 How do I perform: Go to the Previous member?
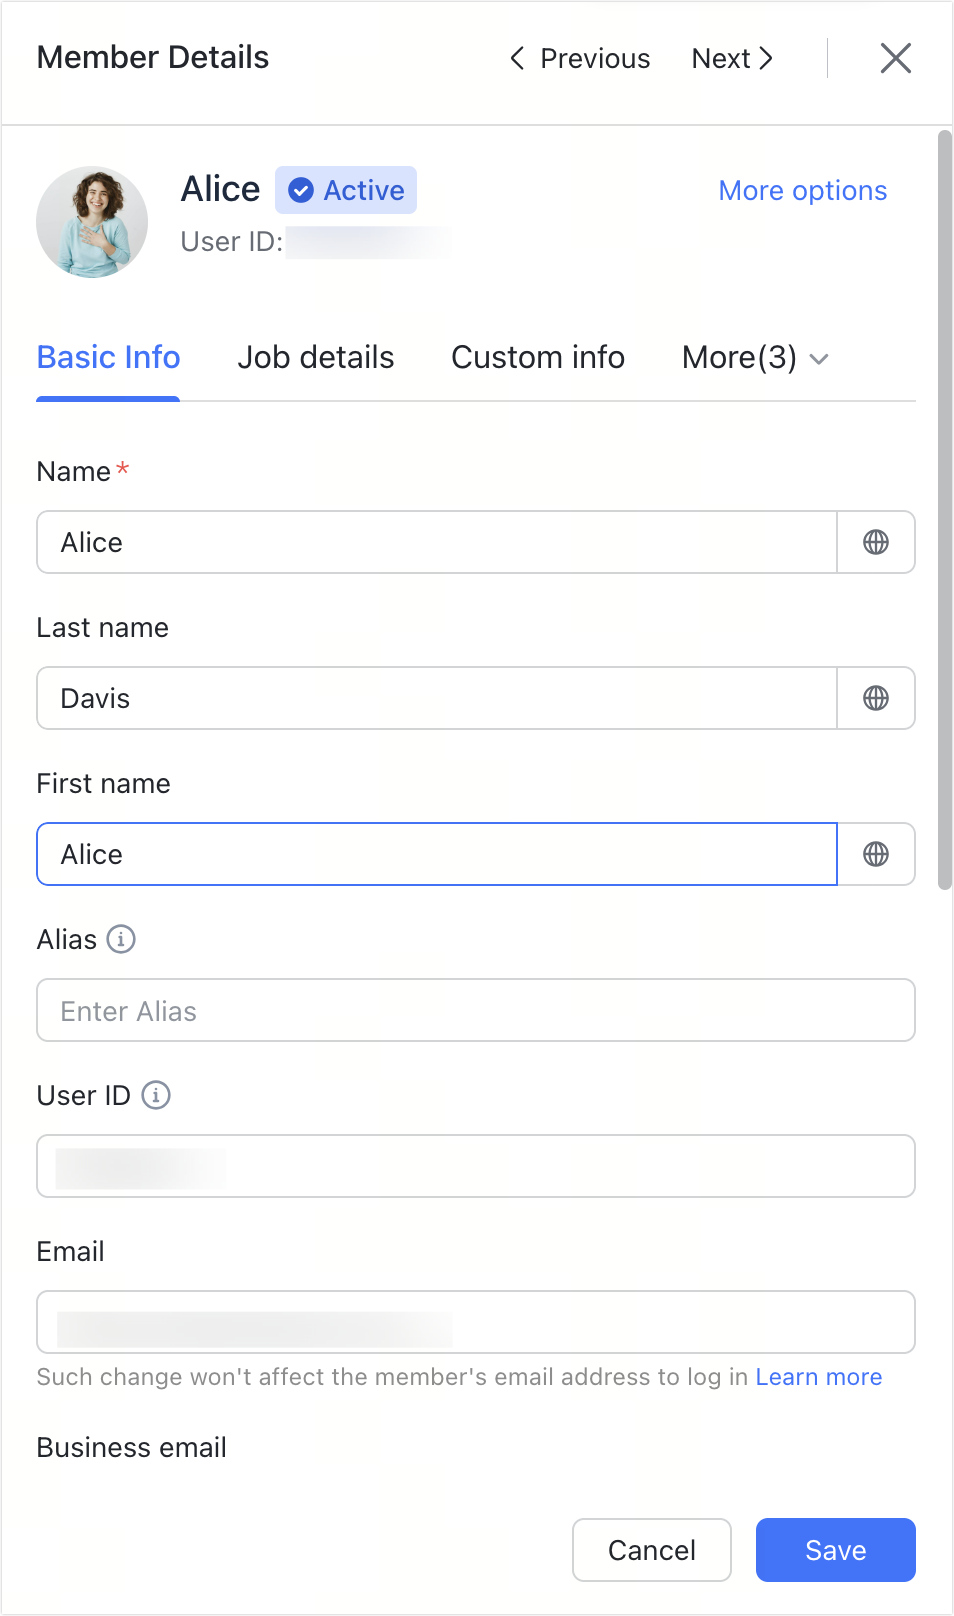point(580,58)
